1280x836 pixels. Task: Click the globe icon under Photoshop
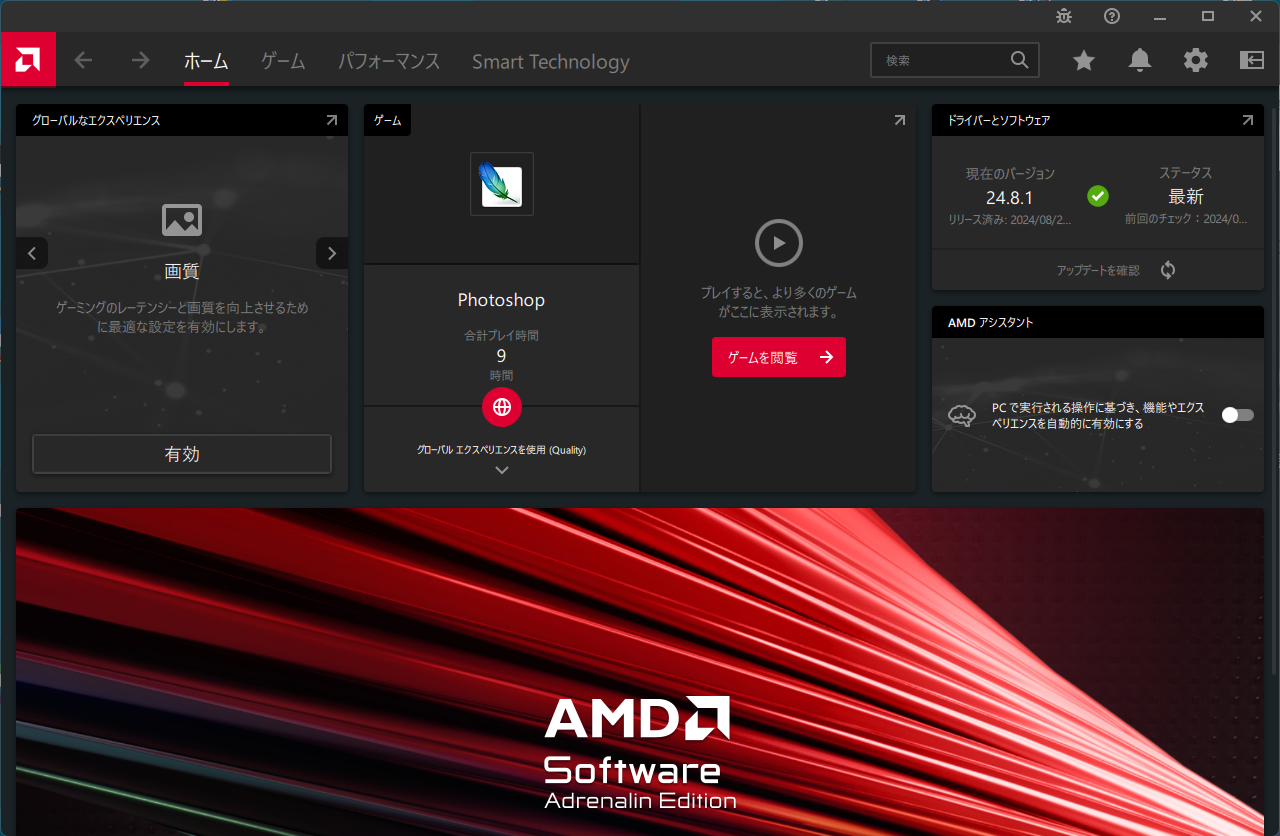[501, 407]
